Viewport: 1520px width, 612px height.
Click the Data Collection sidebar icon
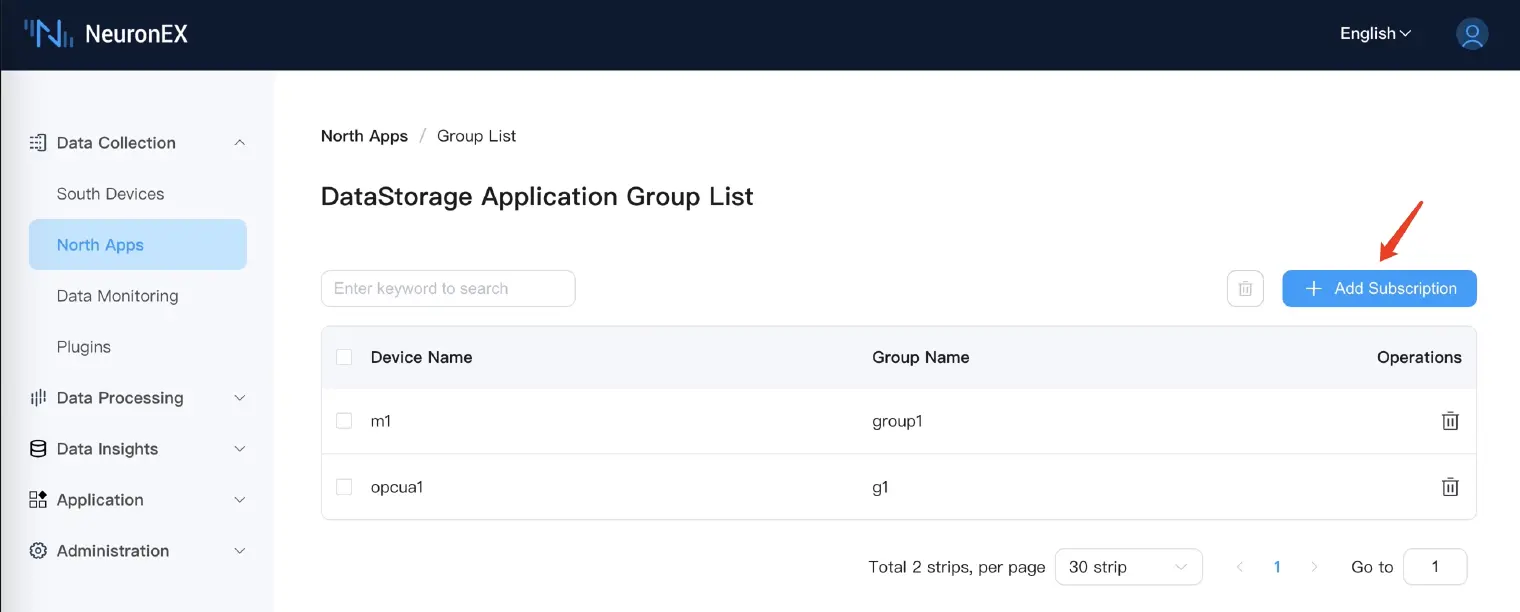[x=38, y=143]
